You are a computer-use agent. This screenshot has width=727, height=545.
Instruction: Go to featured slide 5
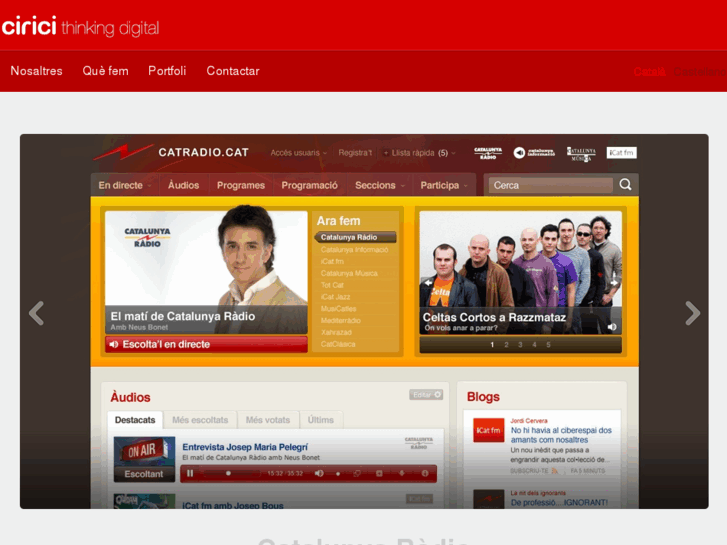(x=548, y=345)
